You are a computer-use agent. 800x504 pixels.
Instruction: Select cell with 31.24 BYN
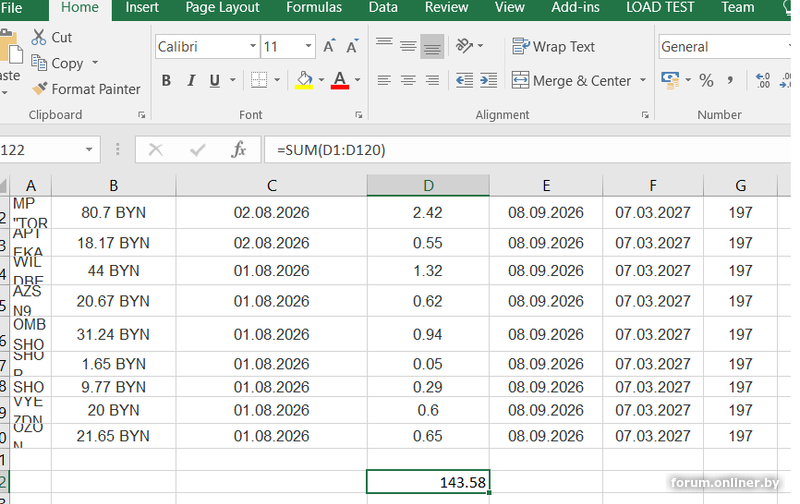point(113,334)
